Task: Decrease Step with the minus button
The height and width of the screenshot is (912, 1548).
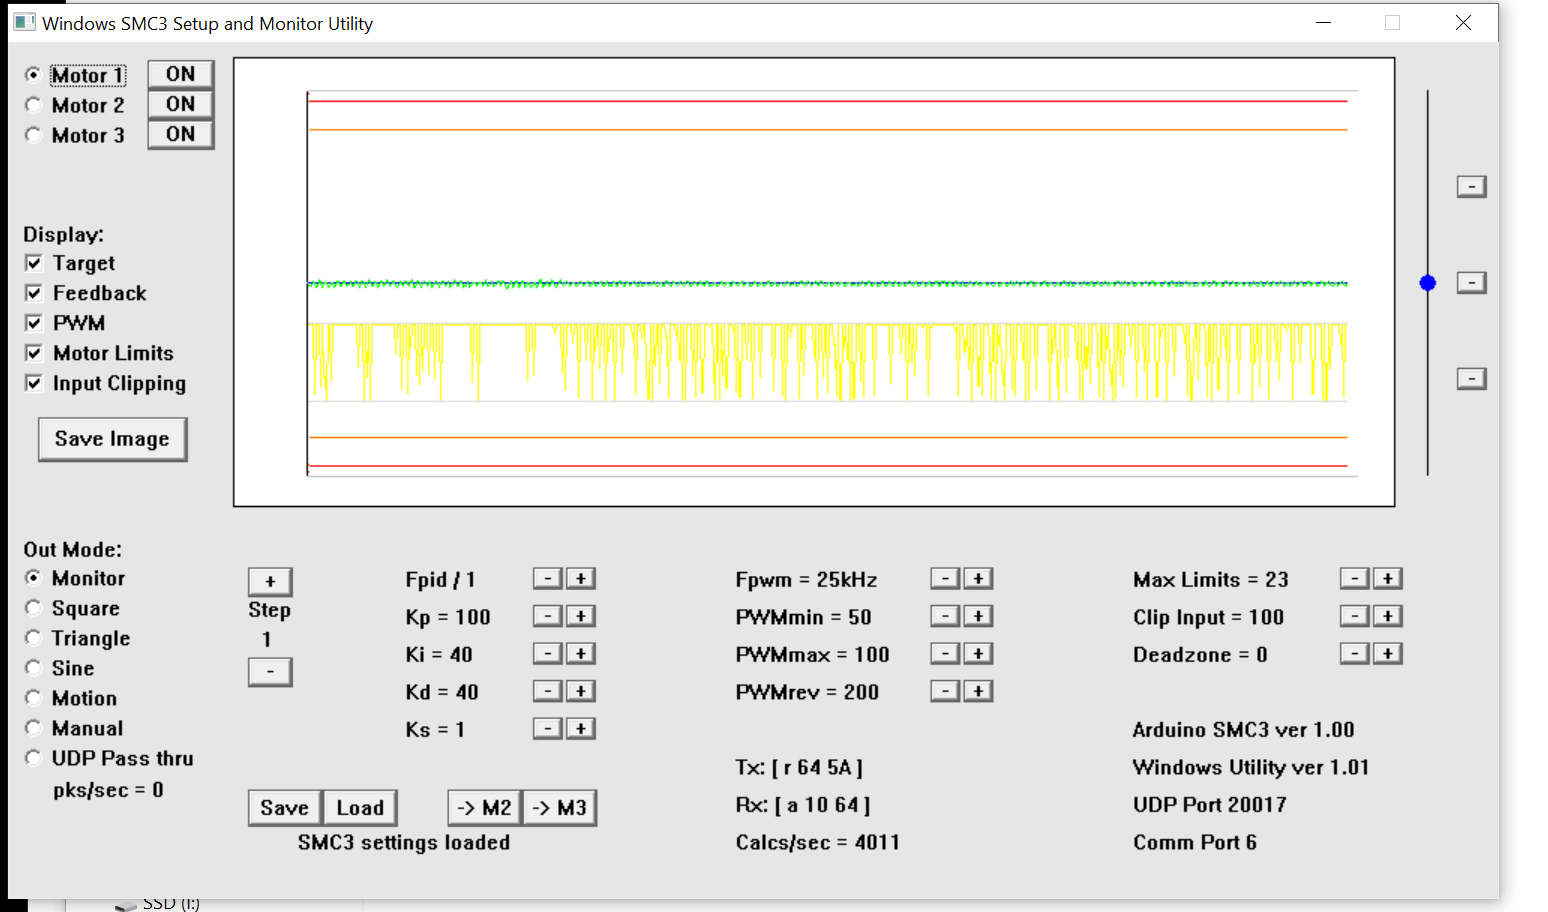Action: 270,671
